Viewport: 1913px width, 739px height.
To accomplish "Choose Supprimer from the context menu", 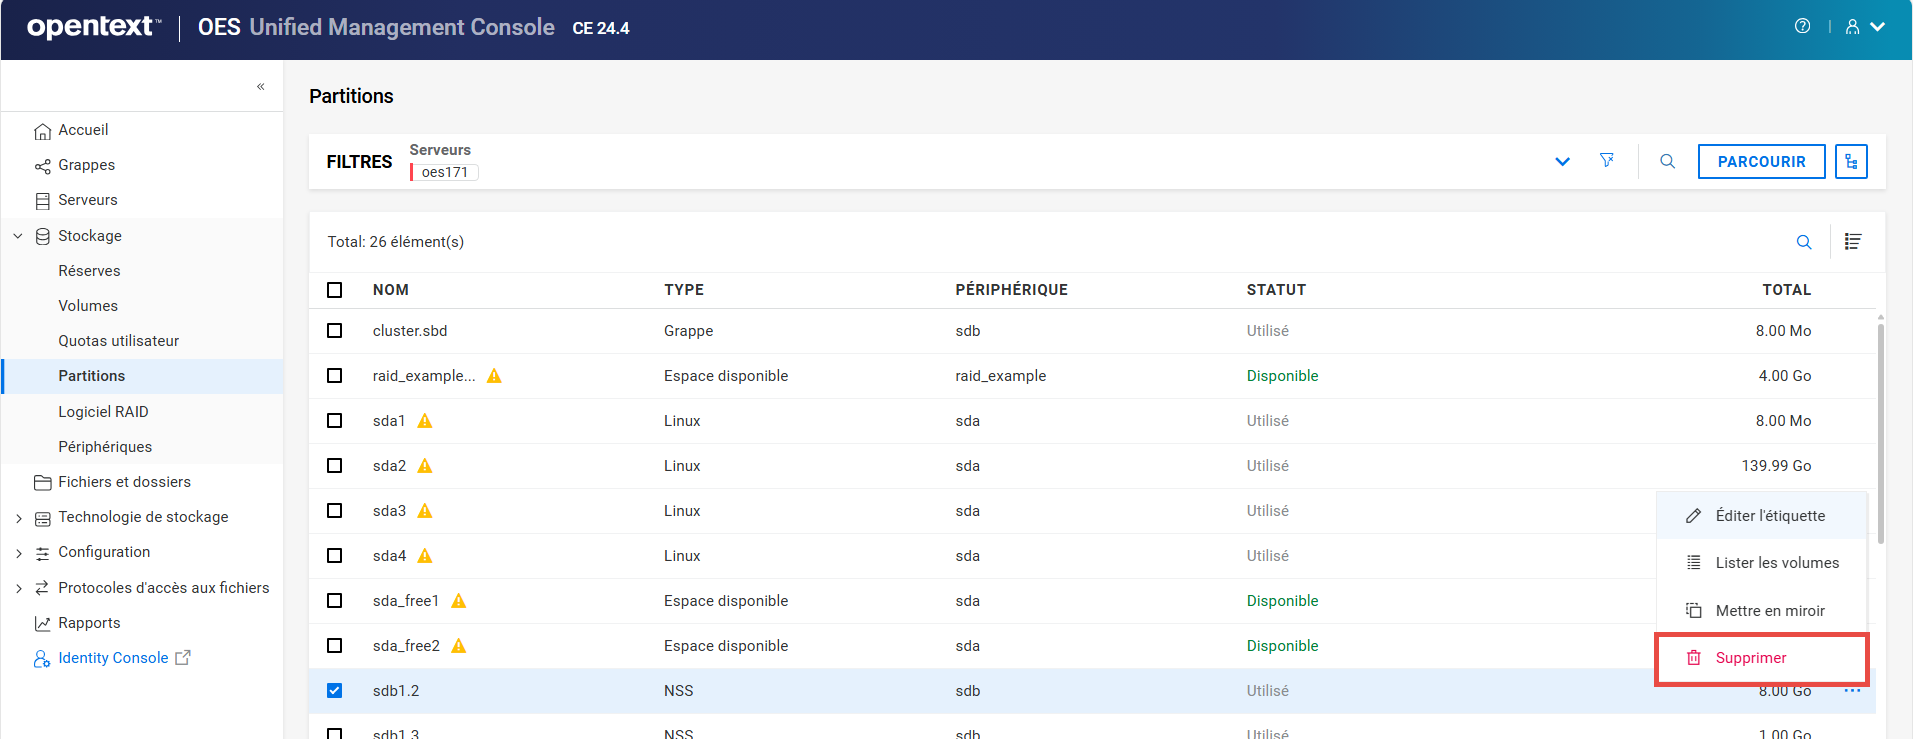I will (x=1750, y=658).
